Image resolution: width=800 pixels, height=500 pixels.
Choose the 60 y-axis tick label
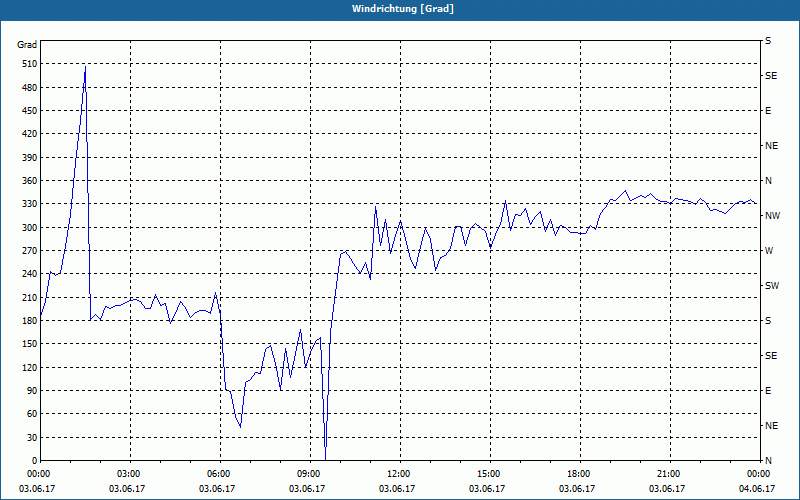point(32,414)
